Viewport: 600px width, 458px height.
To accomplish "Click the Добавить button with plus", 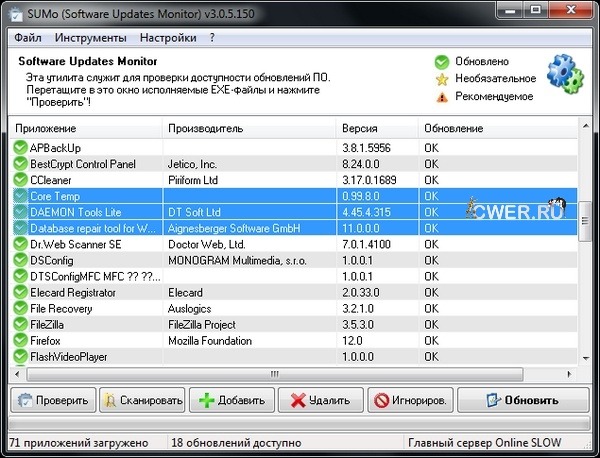I will pyautogui.click(x=232, y=401).
